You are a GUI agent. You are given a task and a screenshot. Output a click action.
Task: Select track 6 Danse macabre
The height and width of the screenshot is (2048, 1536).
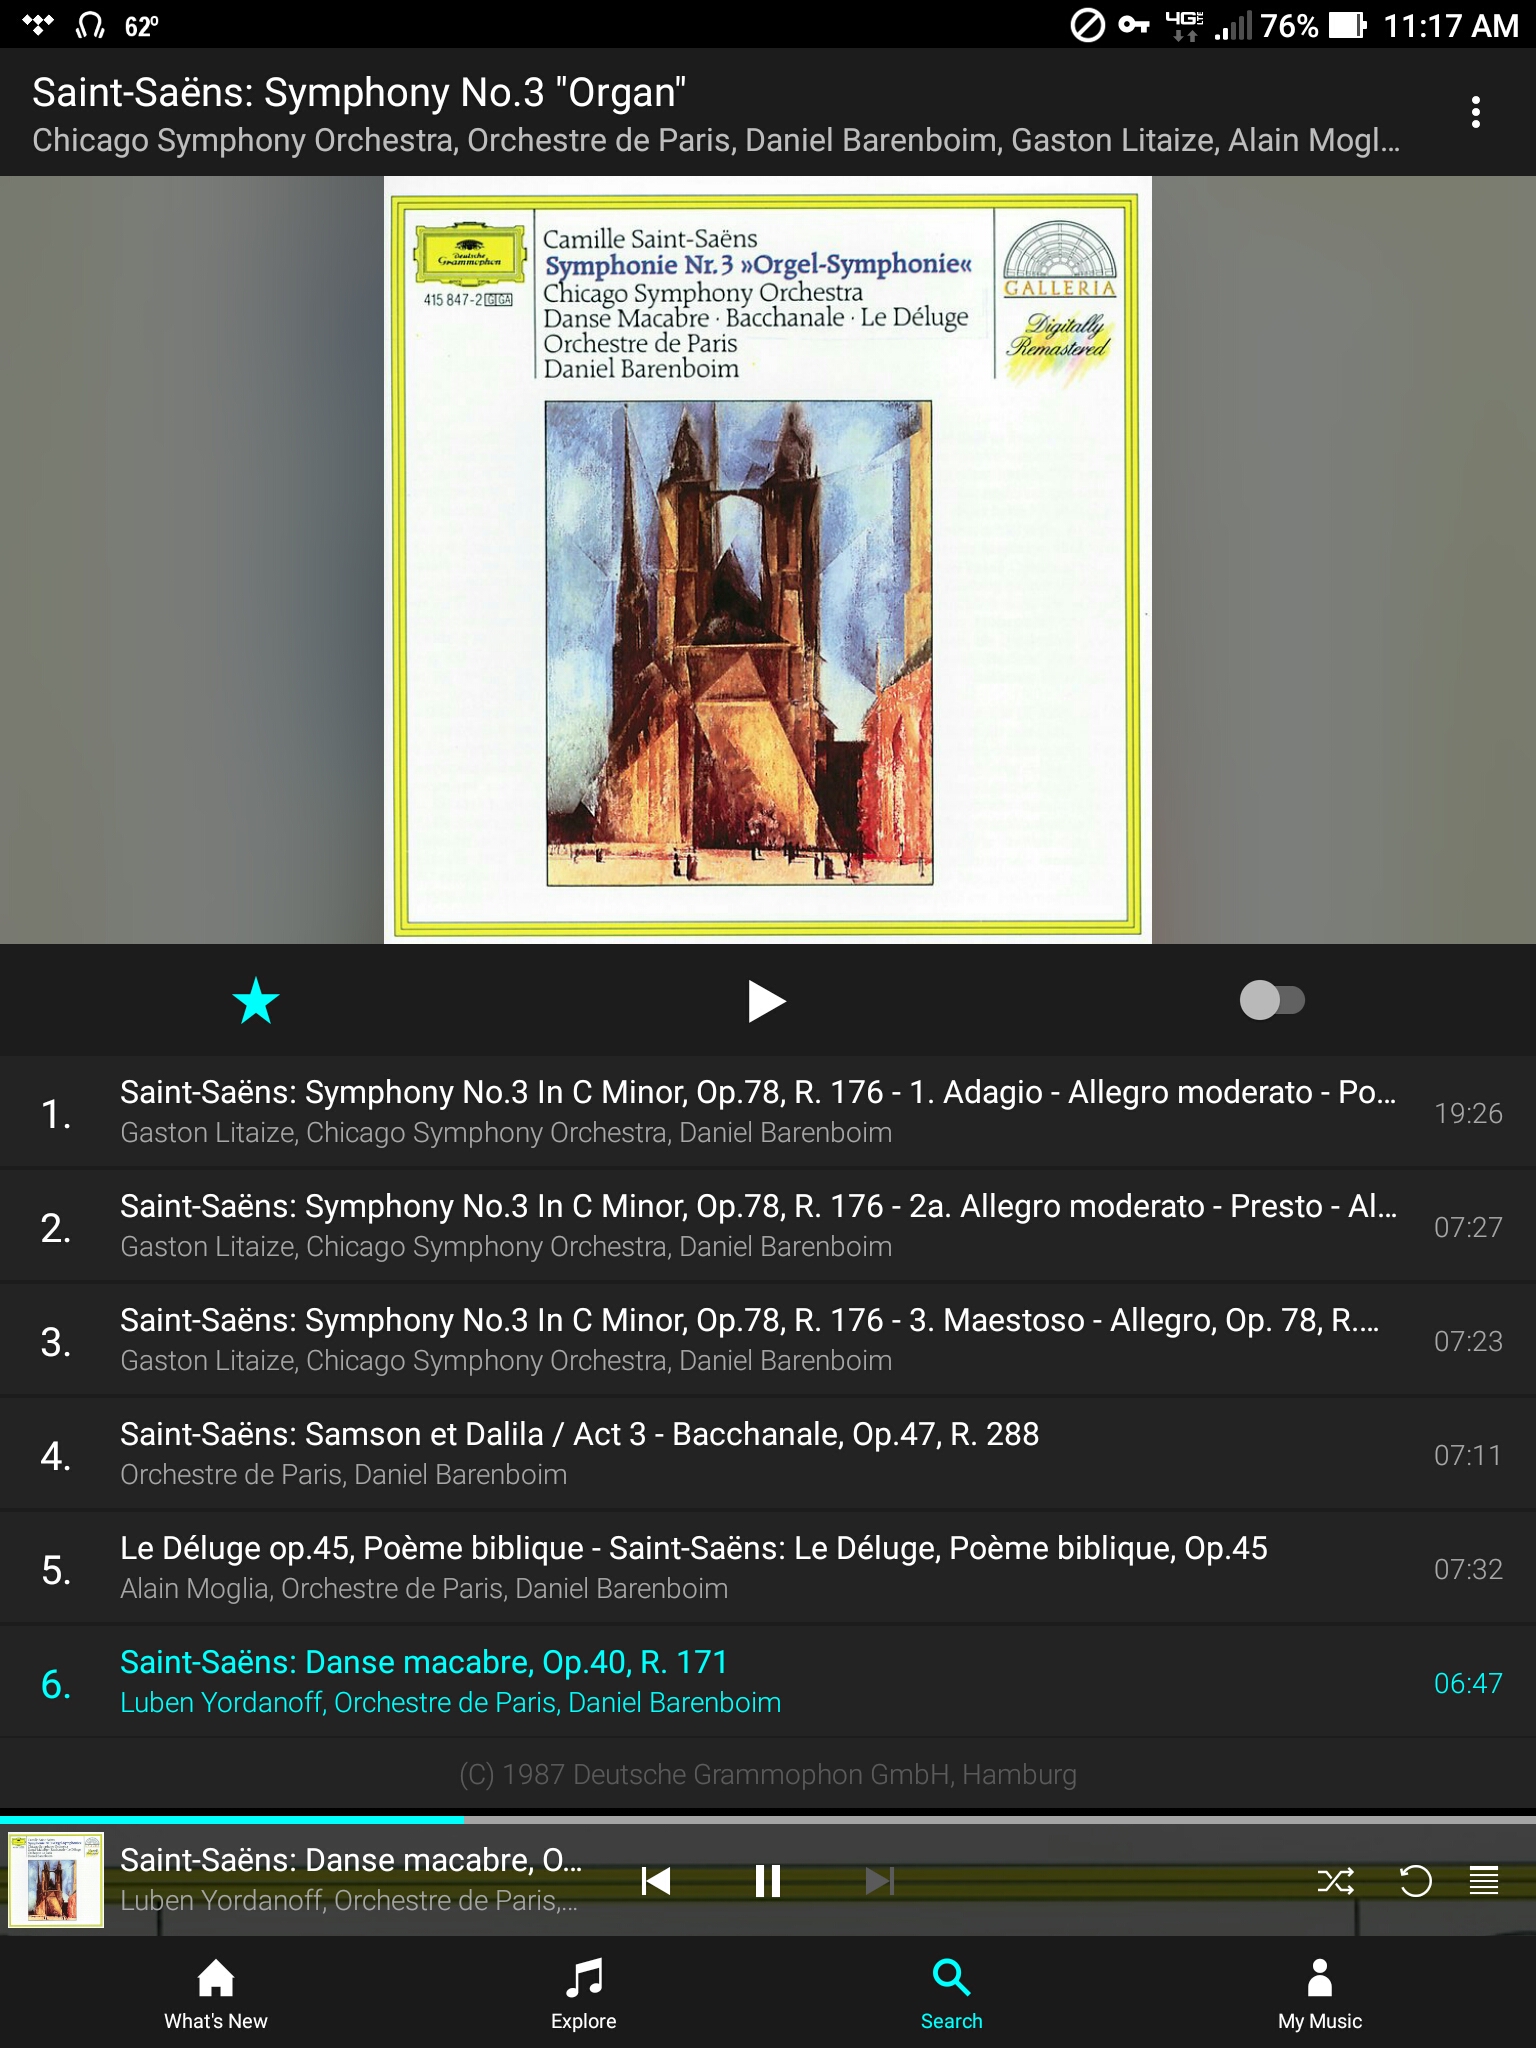(x=768, y=1682)
